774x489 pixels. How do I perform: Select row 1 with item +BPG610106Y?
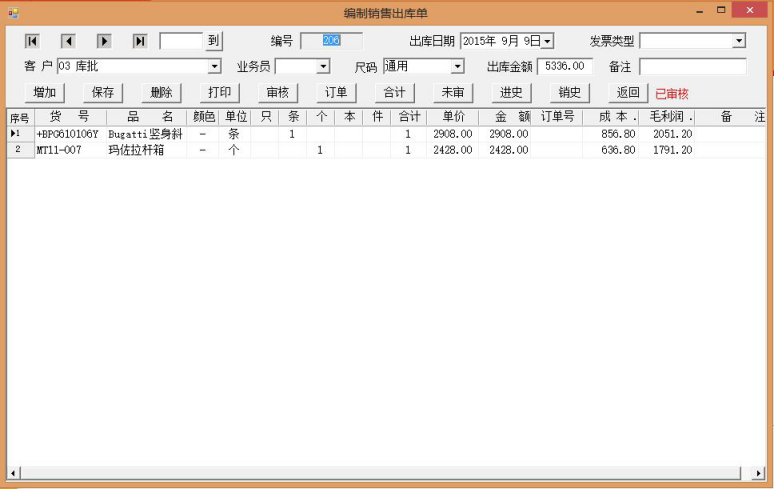(x=67, y=134)
